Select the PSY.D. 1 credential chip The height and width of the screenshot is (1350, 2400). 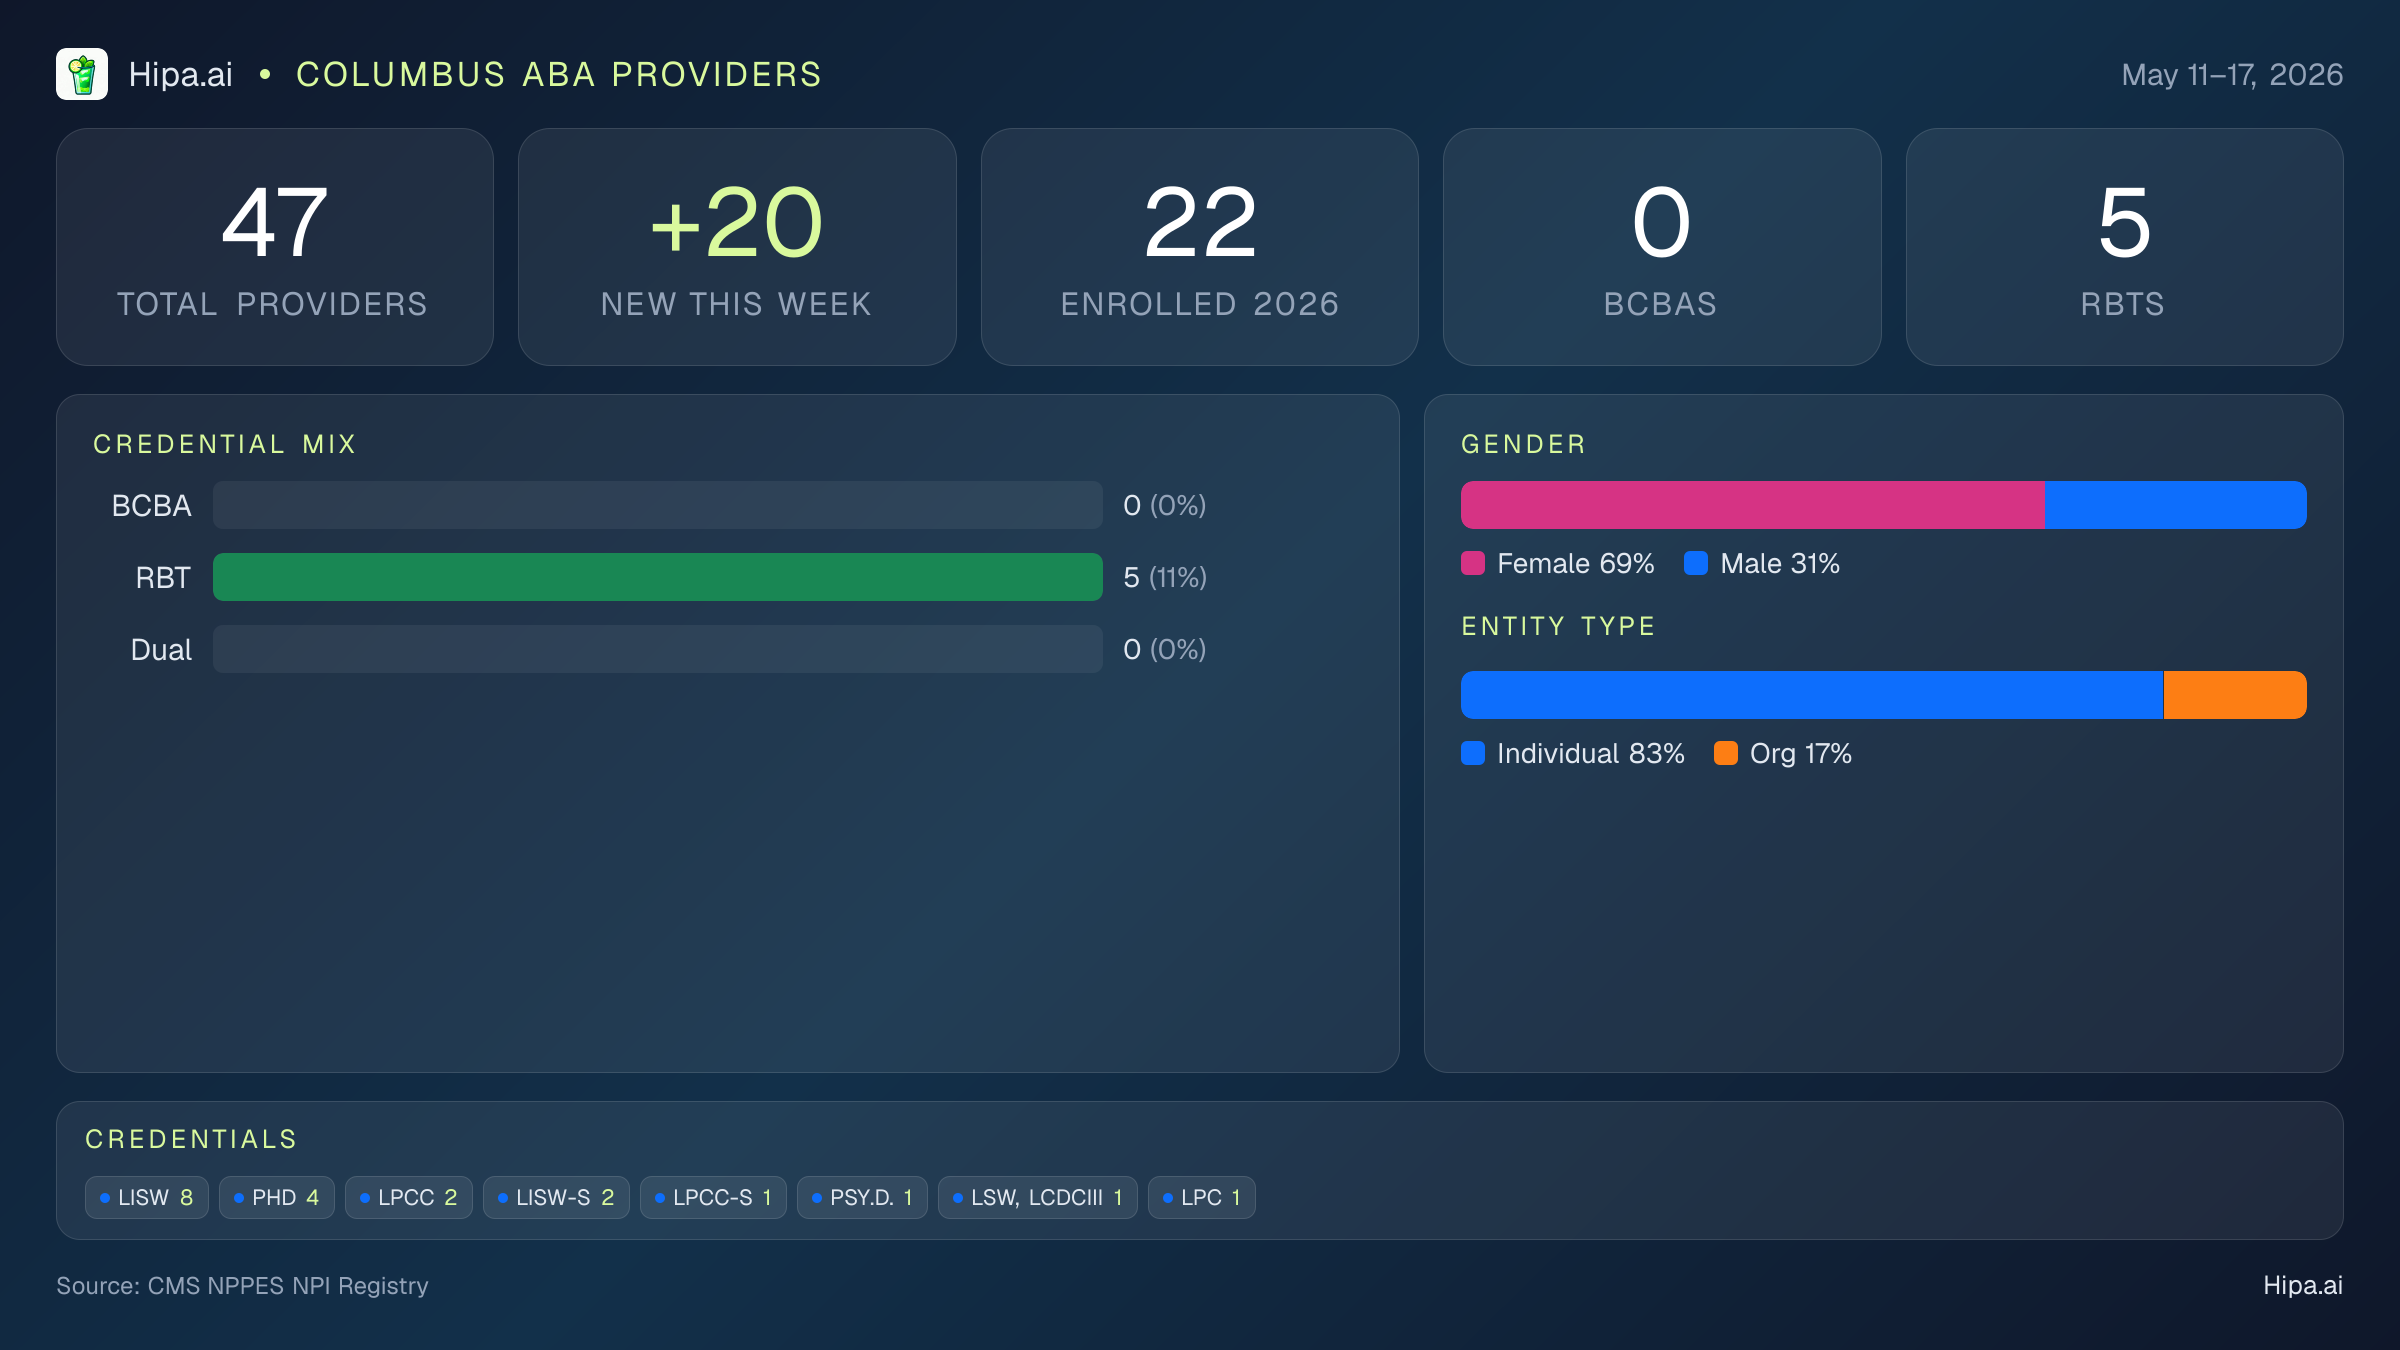coord(862,1198)
